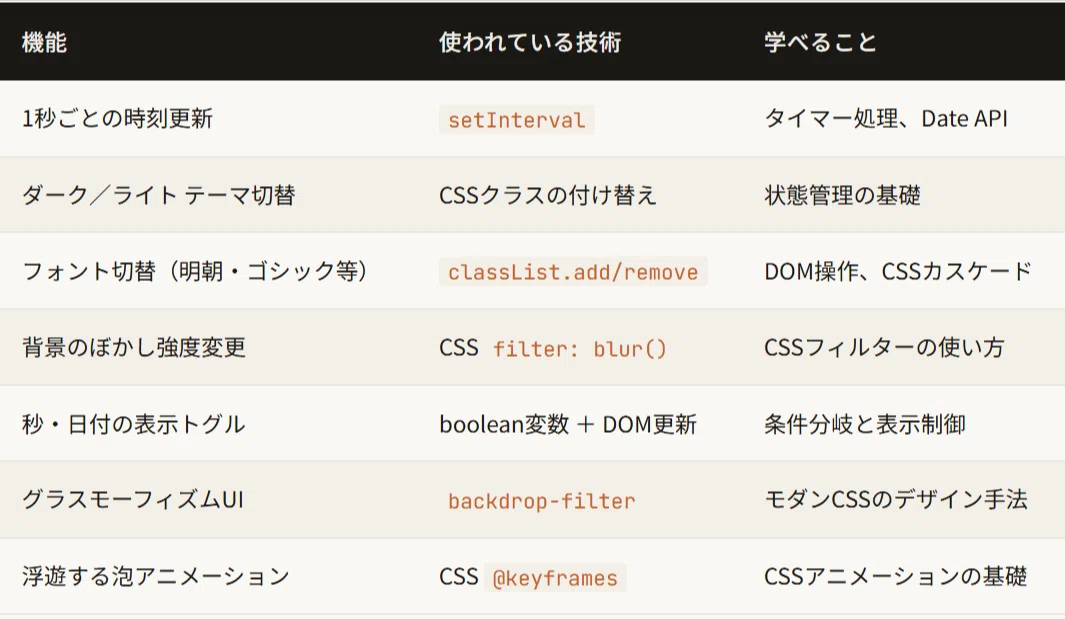Click the '背景のぼかし強度変更' cell
1065x619 pixels.
(134, 347)
